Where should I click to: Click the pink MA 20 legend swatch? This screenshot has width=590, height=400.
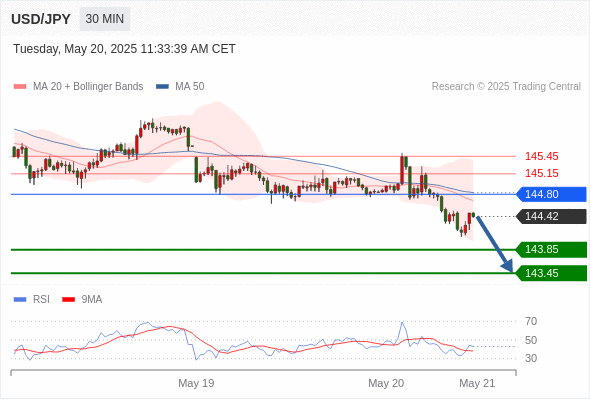click(20, 87)
